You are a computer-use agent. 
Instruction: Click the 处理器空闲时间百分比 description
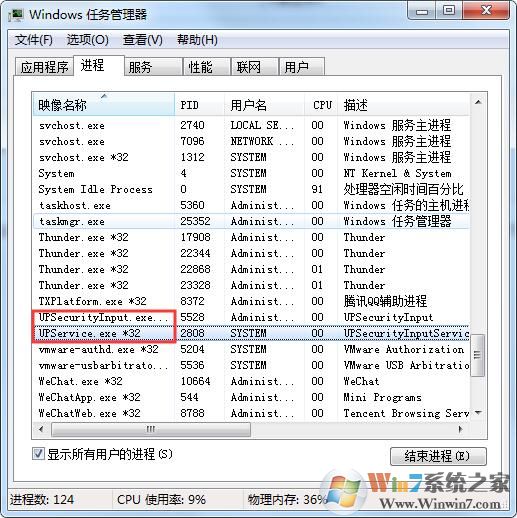coord(403,189)
